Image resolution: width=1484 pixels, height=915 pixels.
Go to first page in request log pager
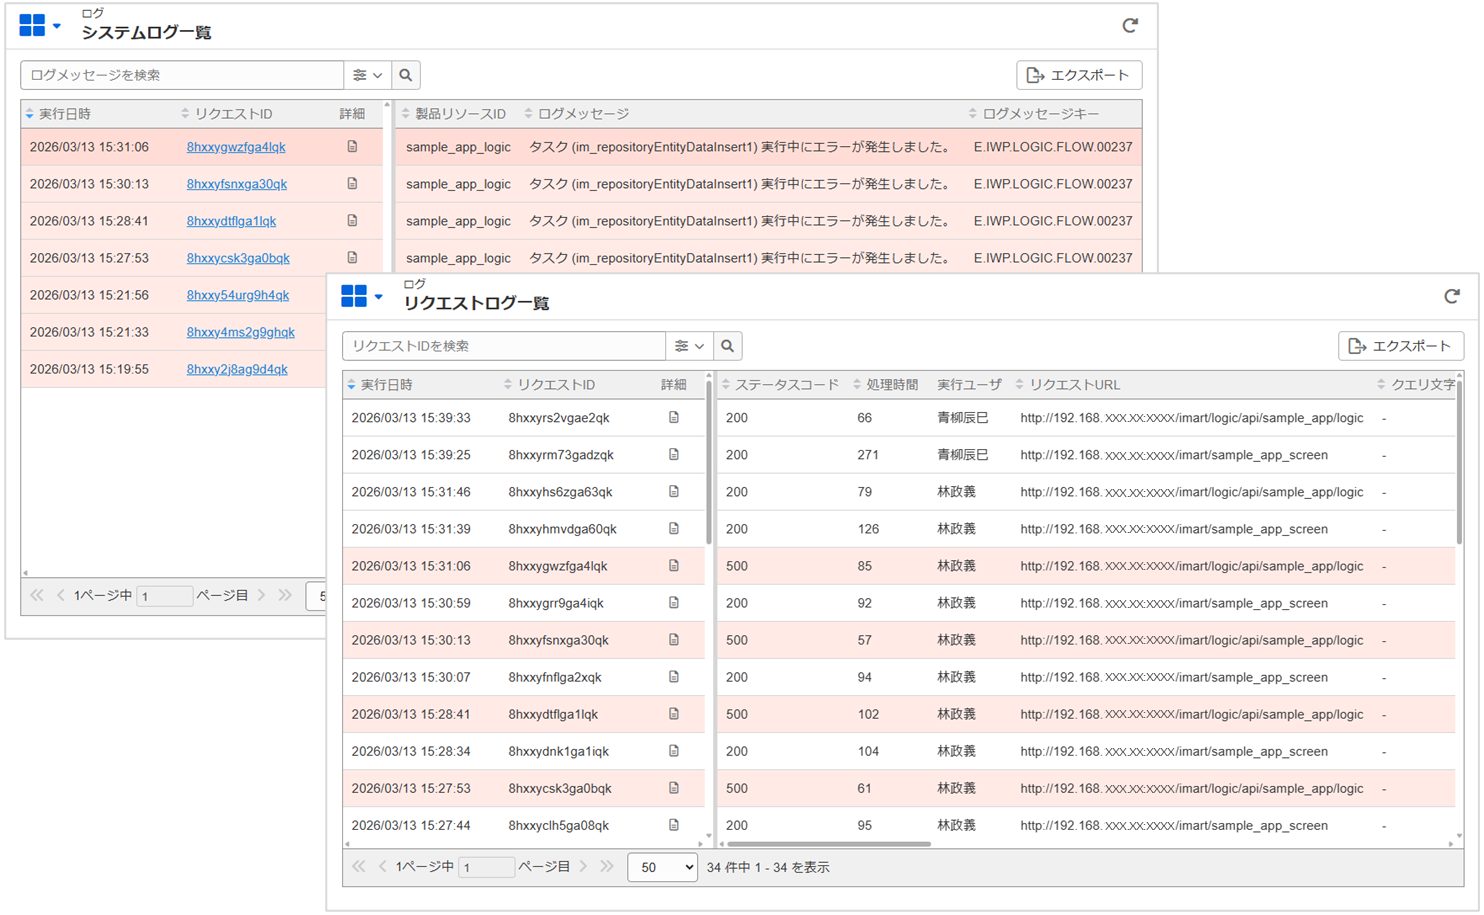pyautogui.click(x=359, y=867)
